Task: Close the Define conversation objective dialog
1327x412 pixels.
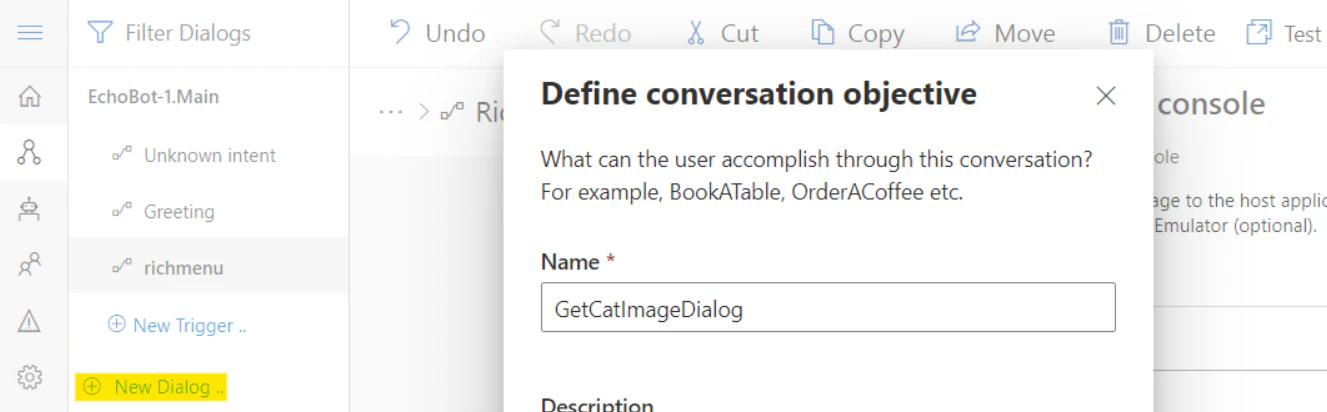Action: tap(1105, 96)
